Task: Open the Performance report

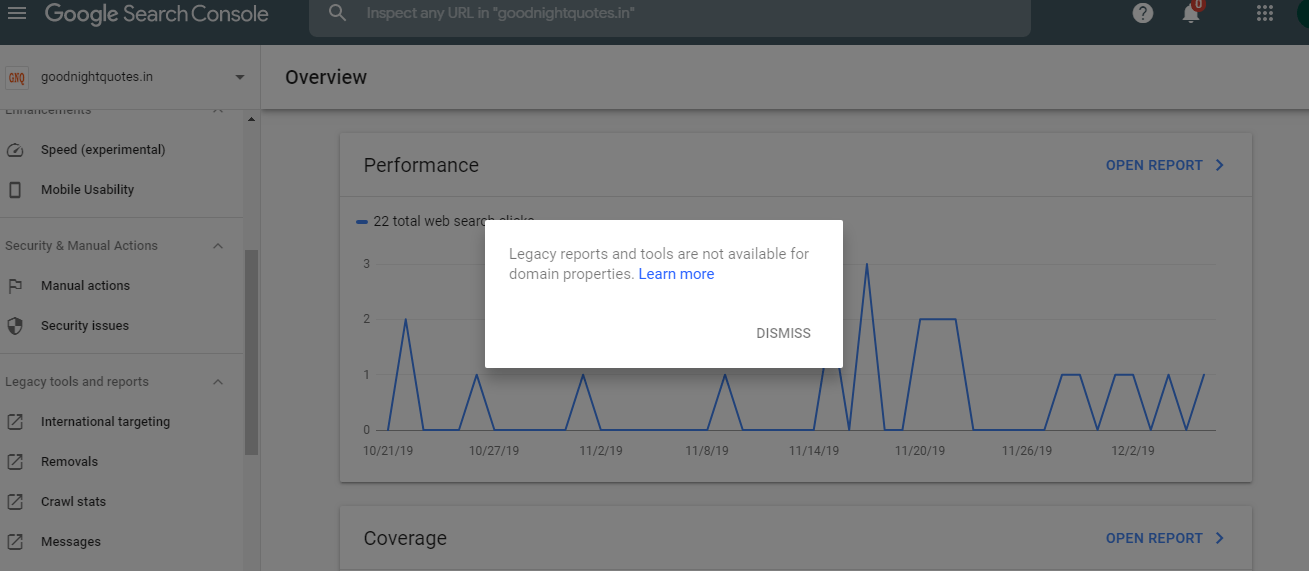Action: pos(1154,165)
